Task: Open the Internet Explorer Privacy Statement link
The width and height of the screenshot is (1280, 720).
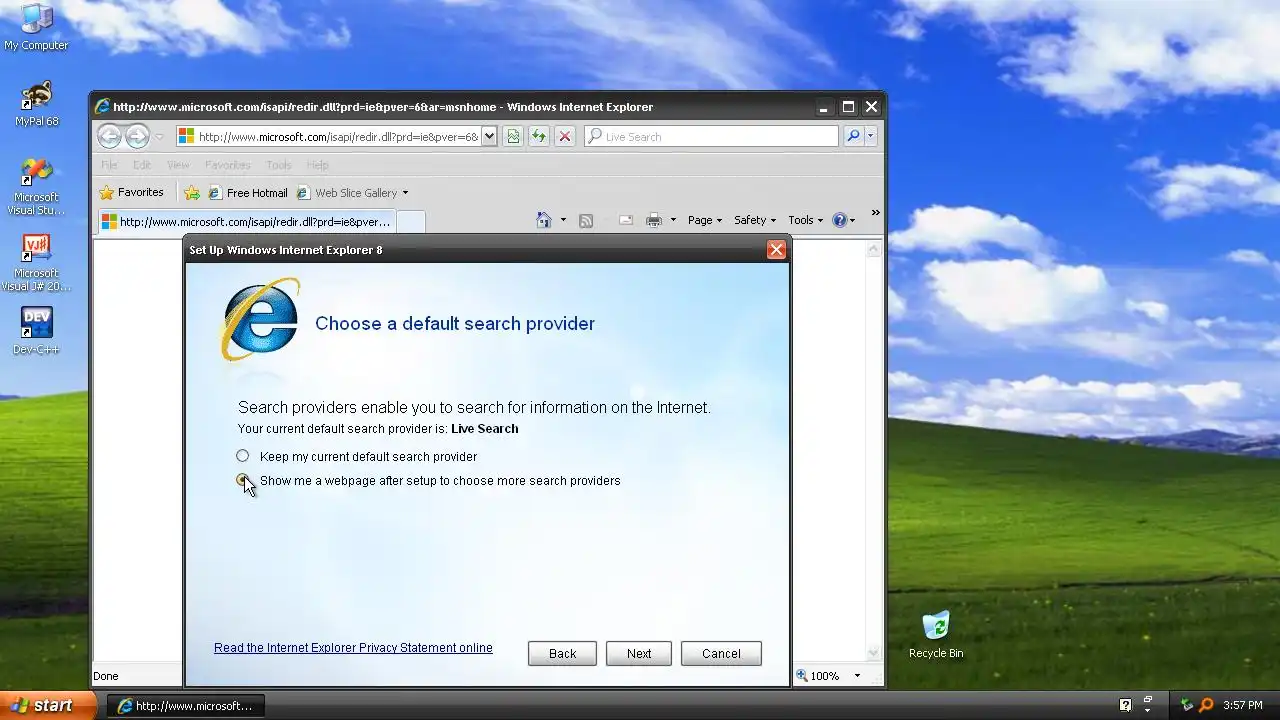Action: click(353, 648)
